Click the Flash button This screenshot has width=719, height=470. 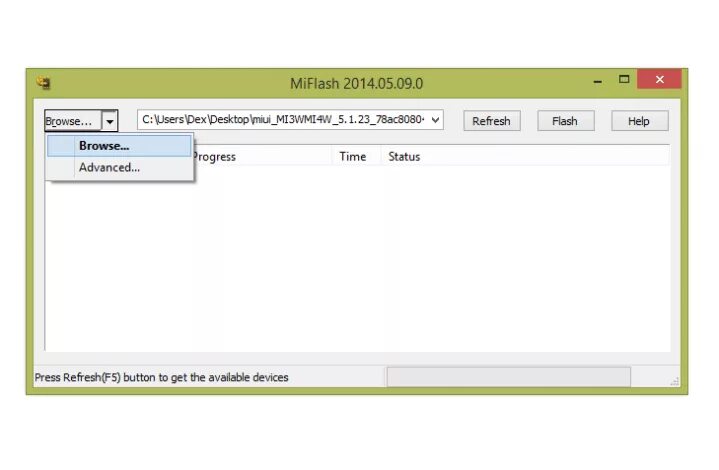(565, 121)
